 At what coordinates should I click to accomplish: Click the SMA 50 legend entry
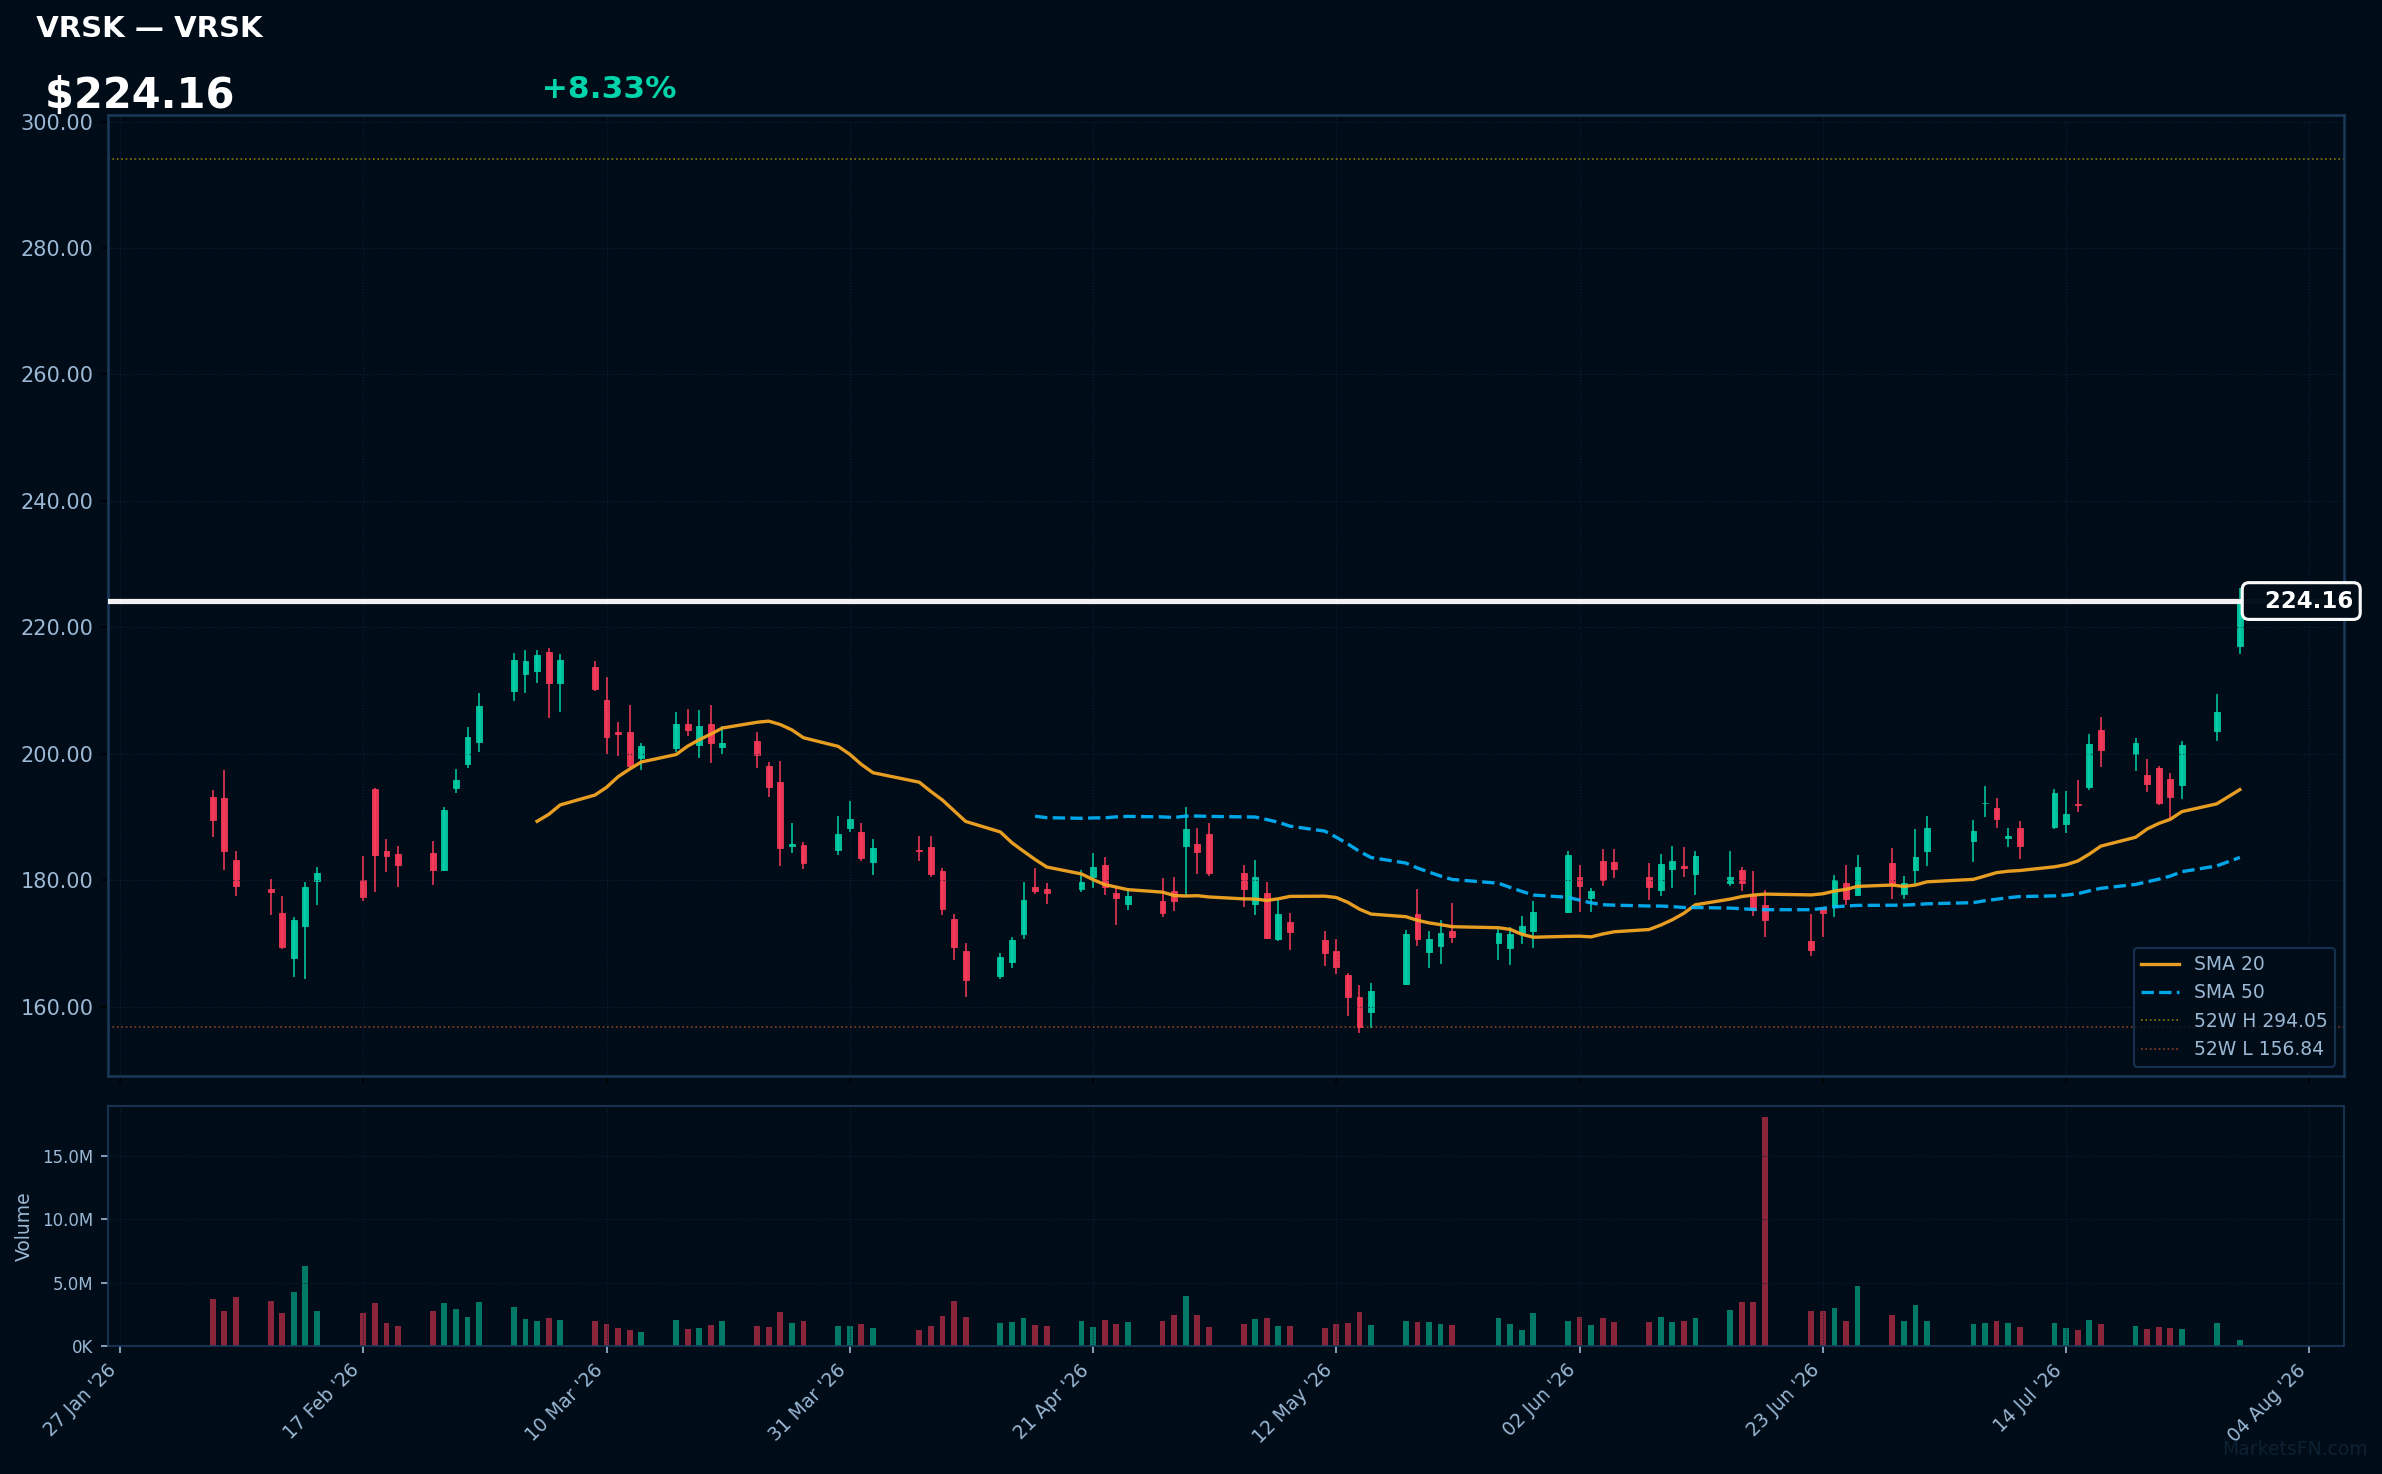coord(2201,992)
